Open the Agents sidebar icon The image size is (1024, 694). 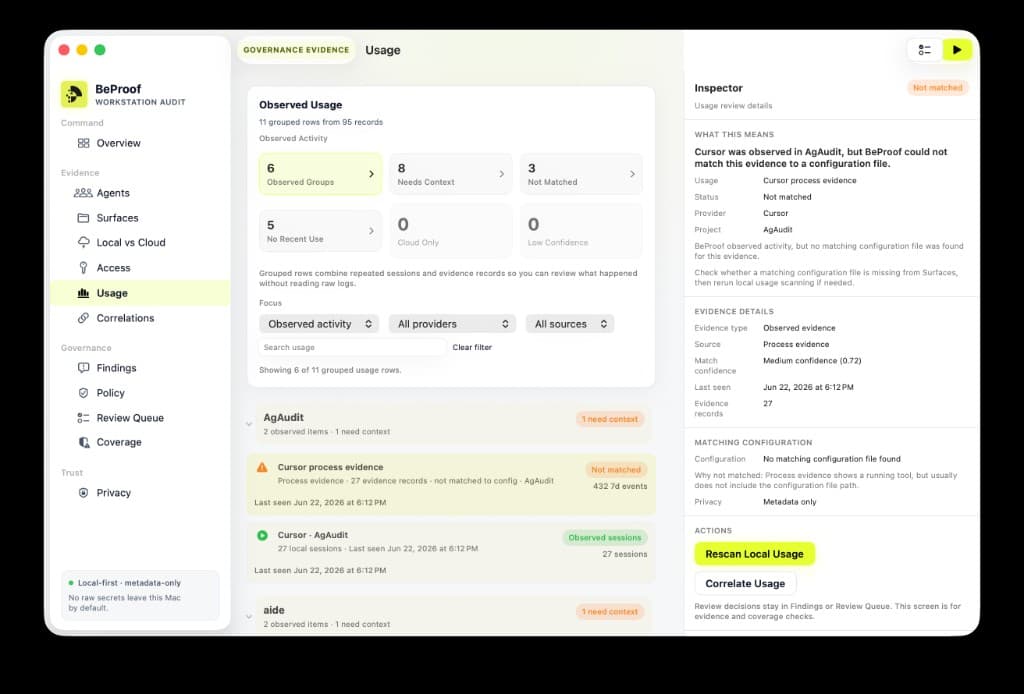point(83,193)
